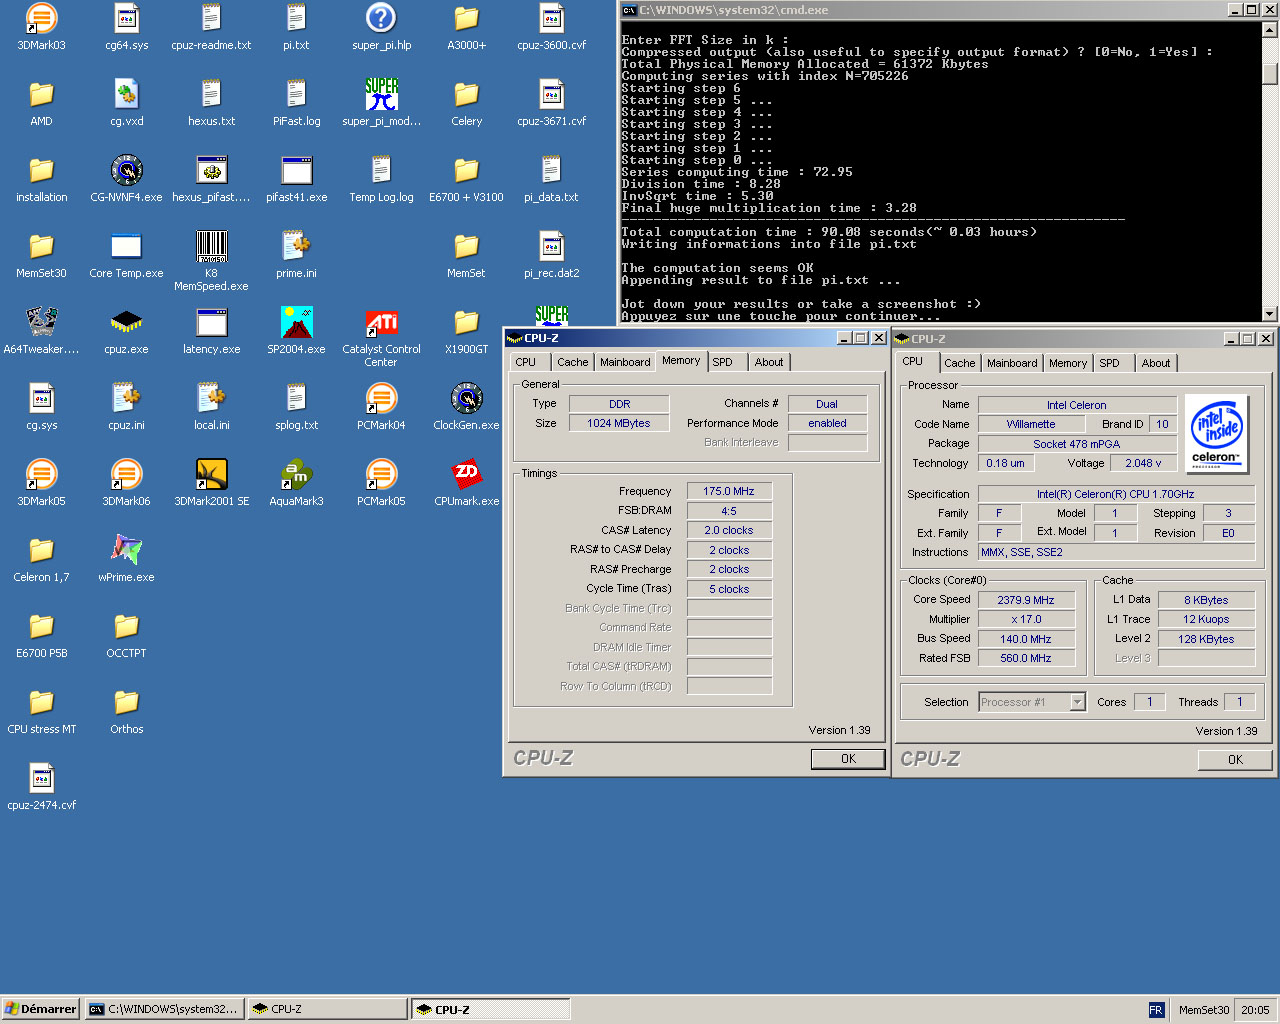Launch pifast41.exe icon
Image resolution: width=1280 pixels, height=1024 pixels.
click(296, 170)
